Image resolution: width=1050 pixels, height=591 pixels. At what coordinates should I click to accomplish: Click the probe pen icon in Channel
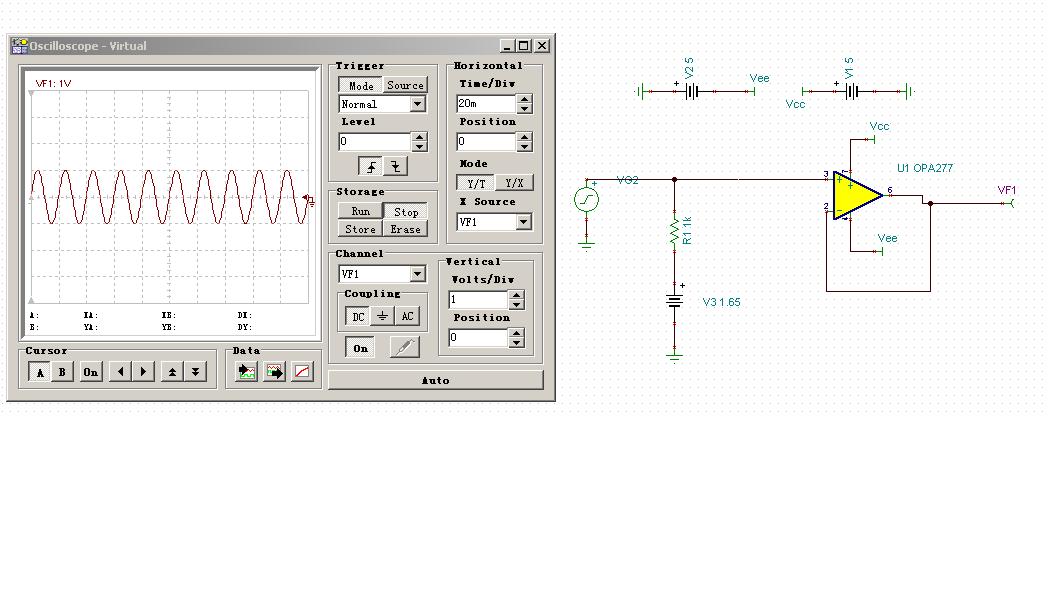click(x=404, y=347)
